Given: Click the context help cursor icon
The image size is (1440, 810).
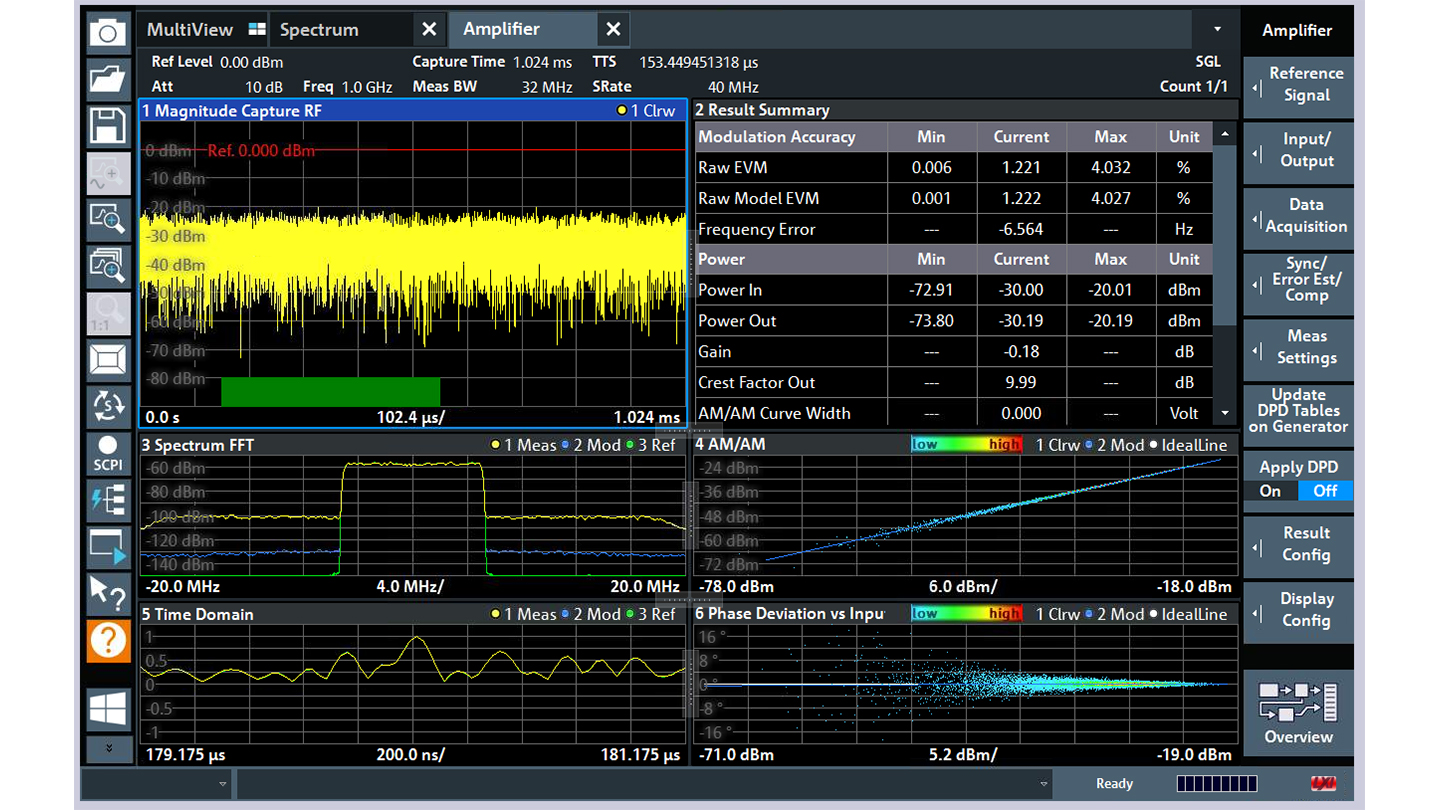Looking at the screenshot, I should [107, 593].
